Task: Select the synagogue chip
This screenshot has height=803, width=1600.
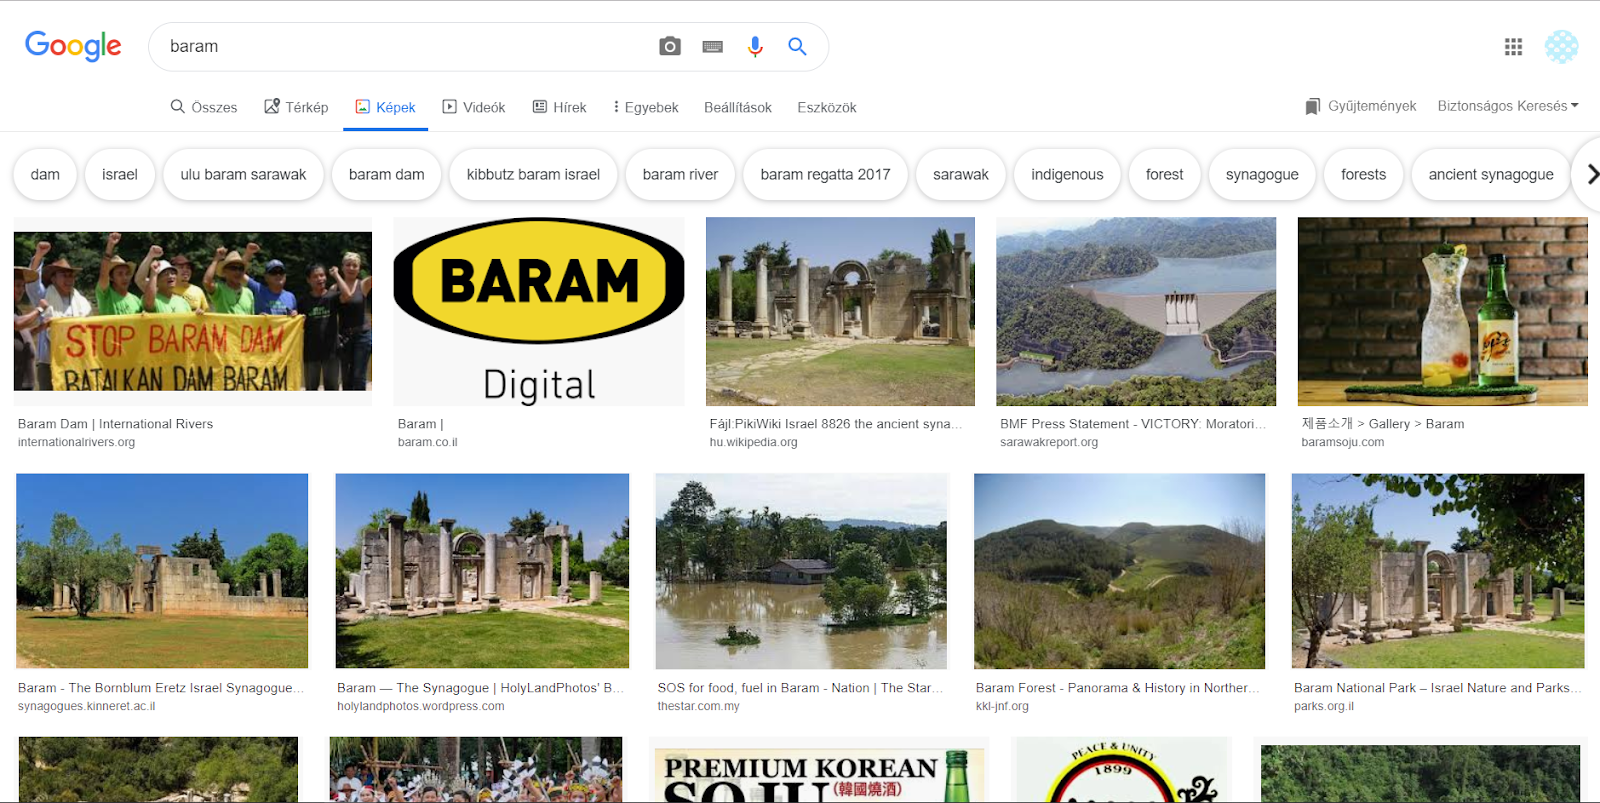Action: point(1262,174)
